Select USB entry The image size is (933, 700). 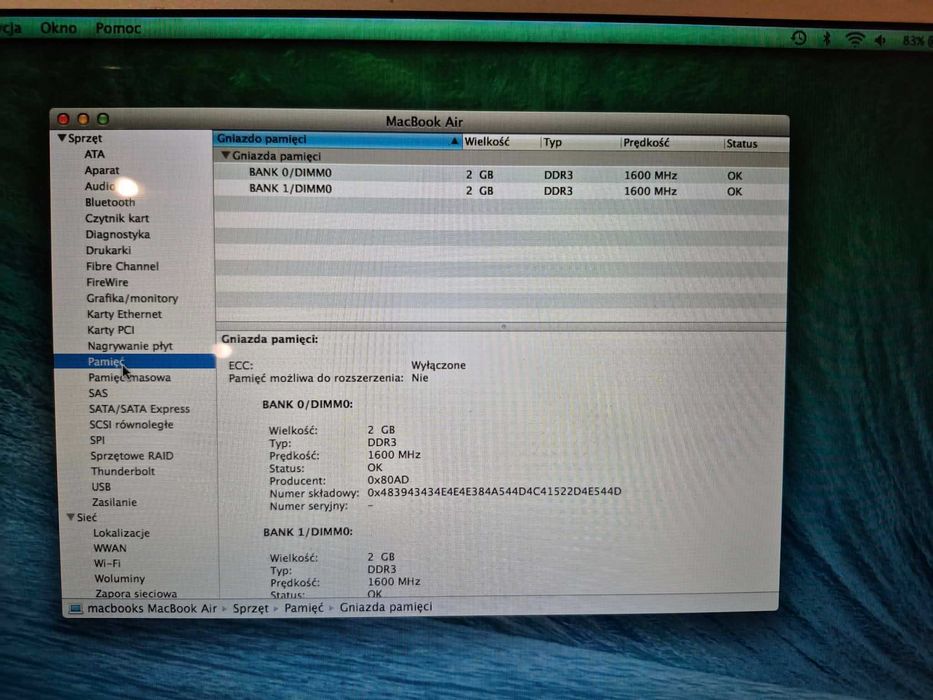tap(101, 487)
